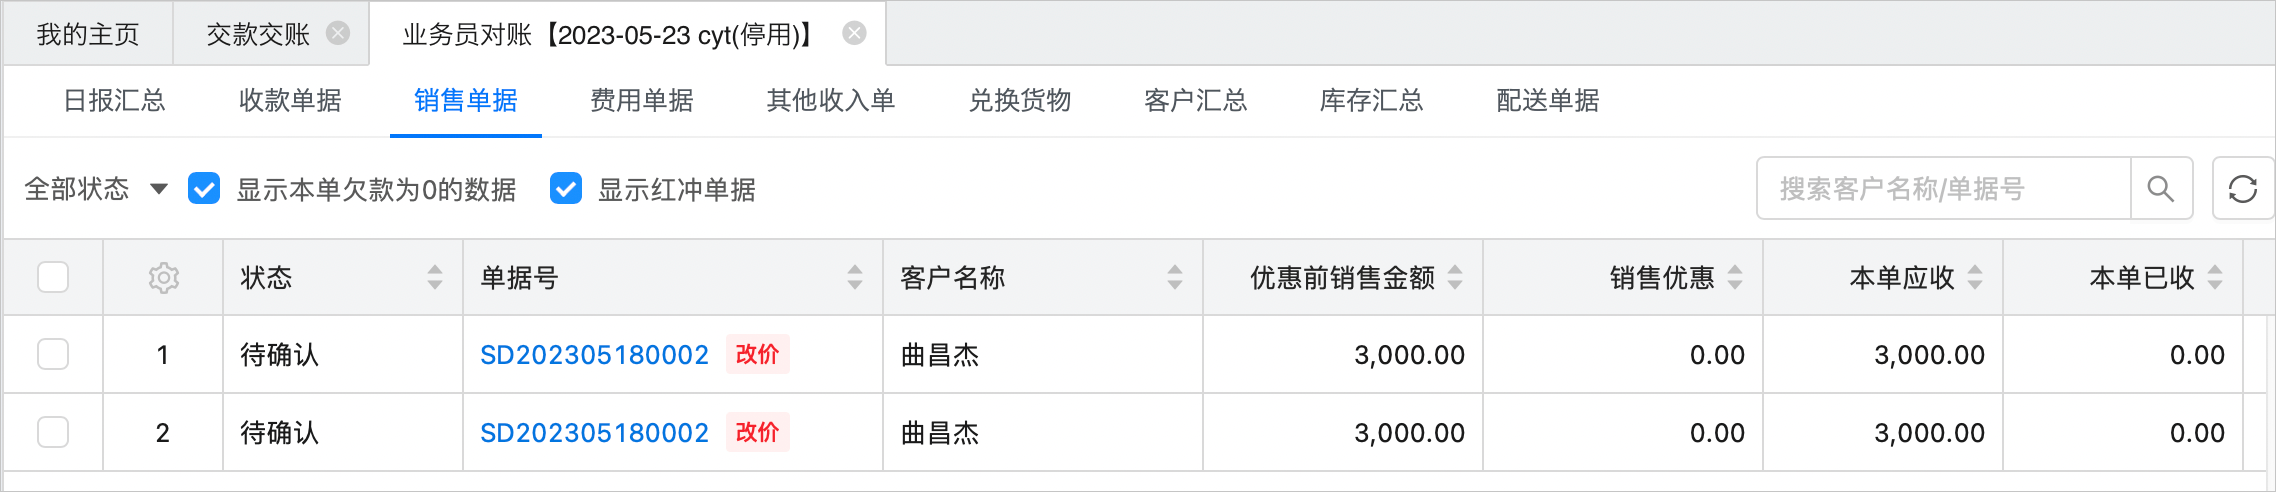Expand the 全部状态 dropdown
2276x492 pixels.
96,189
